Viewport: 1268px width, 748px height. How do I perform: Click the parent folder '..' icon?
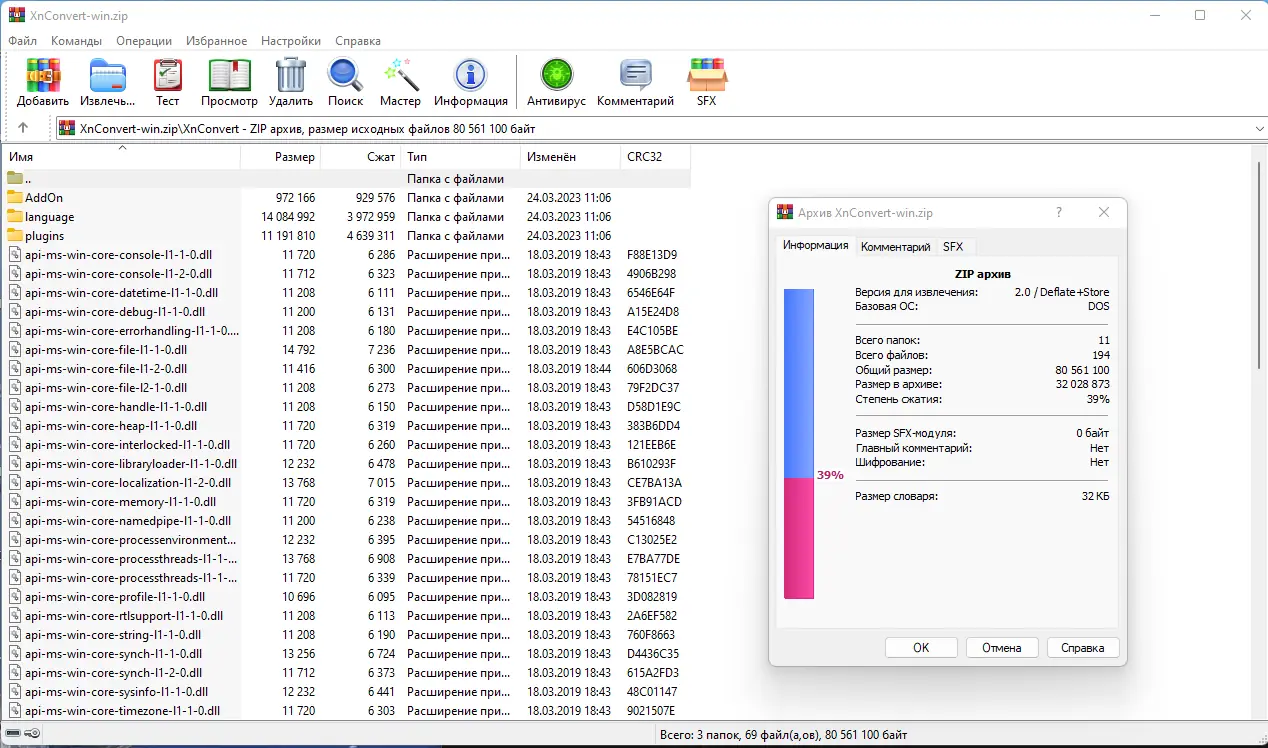[x=14, y=179]
